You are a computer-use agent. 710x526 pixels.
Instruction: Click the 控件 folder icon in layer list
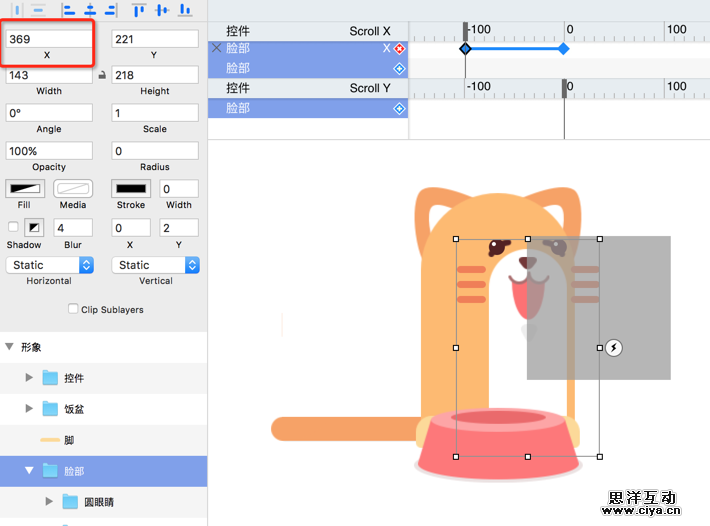50,378
